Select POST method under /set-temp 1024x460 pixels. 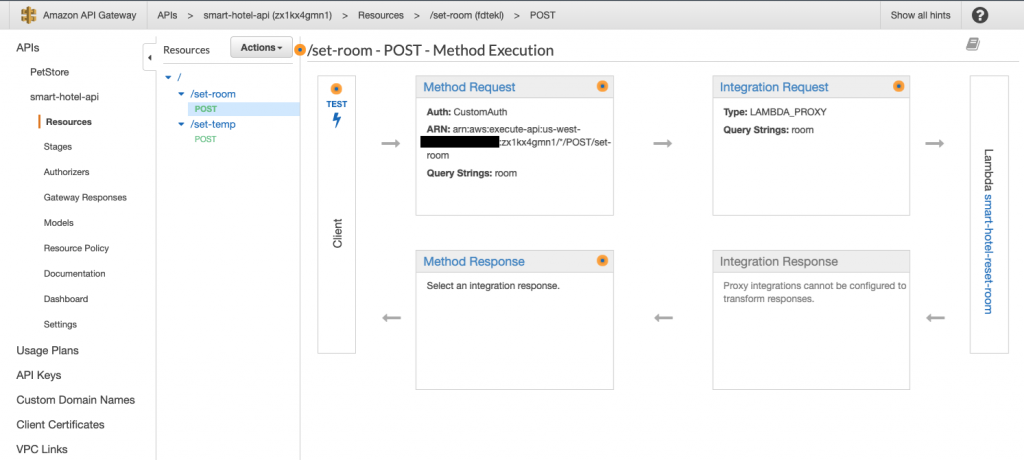pyautogui.click(x=206, y=139)
